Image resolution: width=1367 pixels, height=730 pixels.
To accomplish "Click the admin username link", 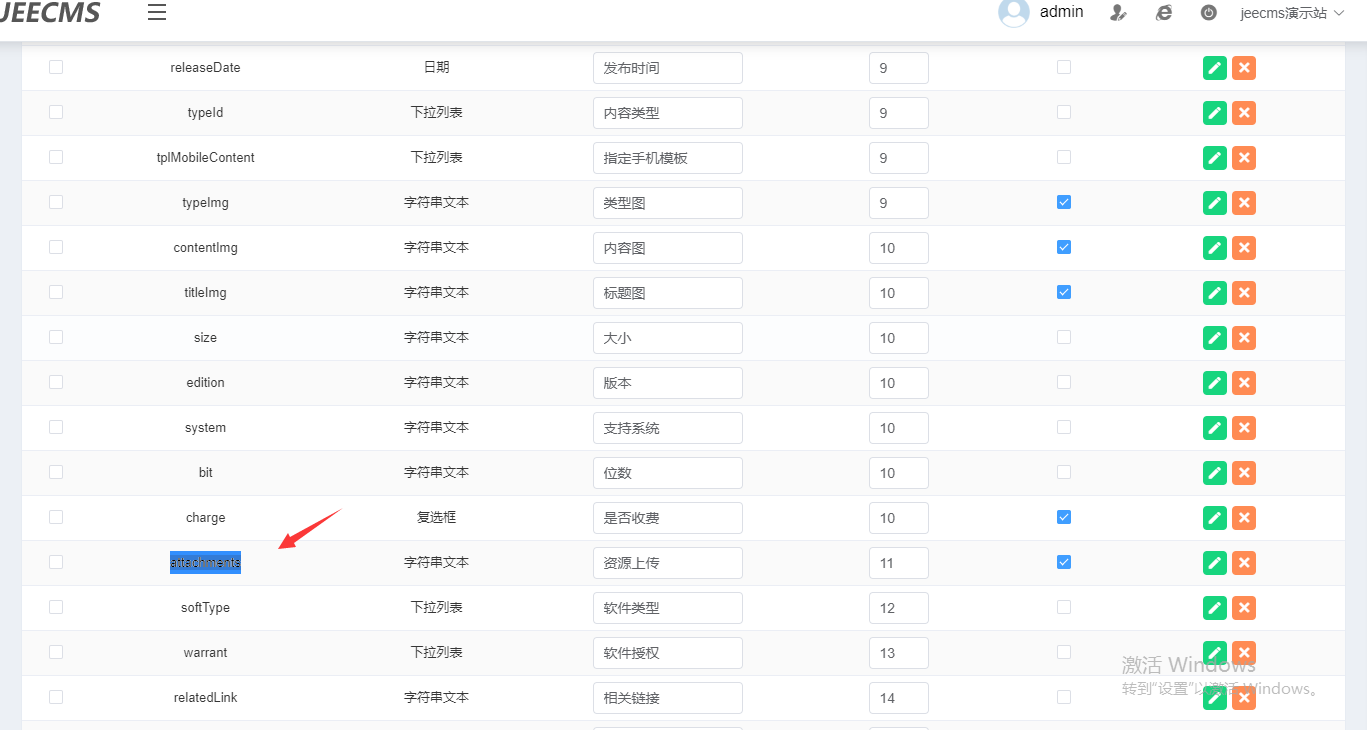I will coord(1062,12).
